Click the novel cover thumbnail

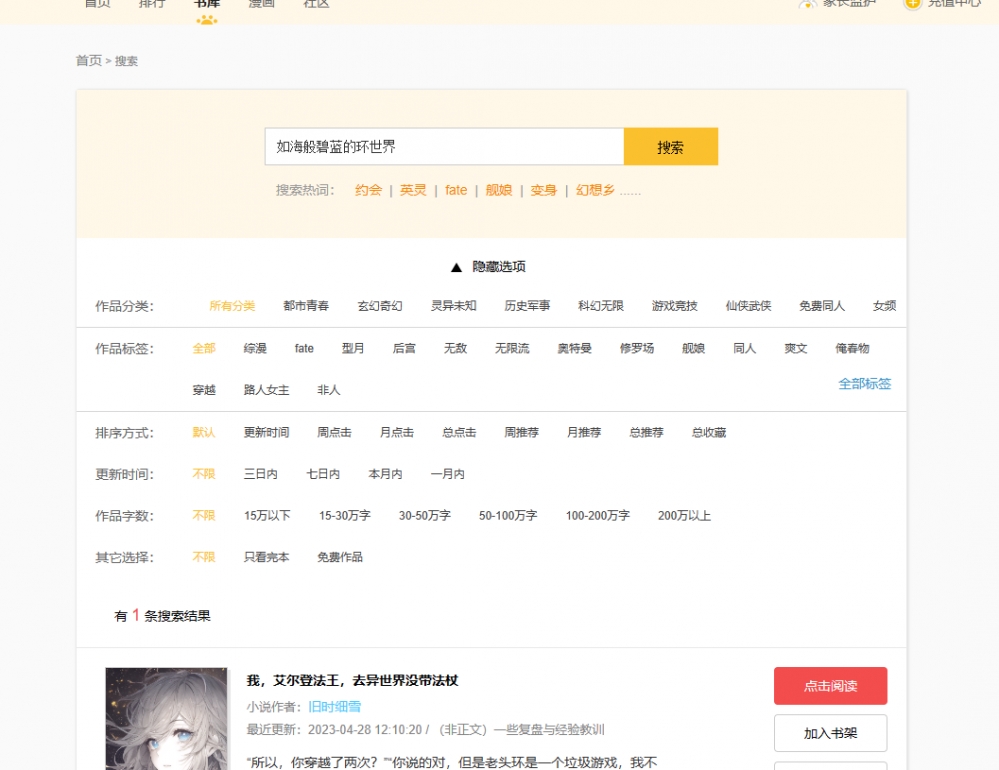pos(152,718)
